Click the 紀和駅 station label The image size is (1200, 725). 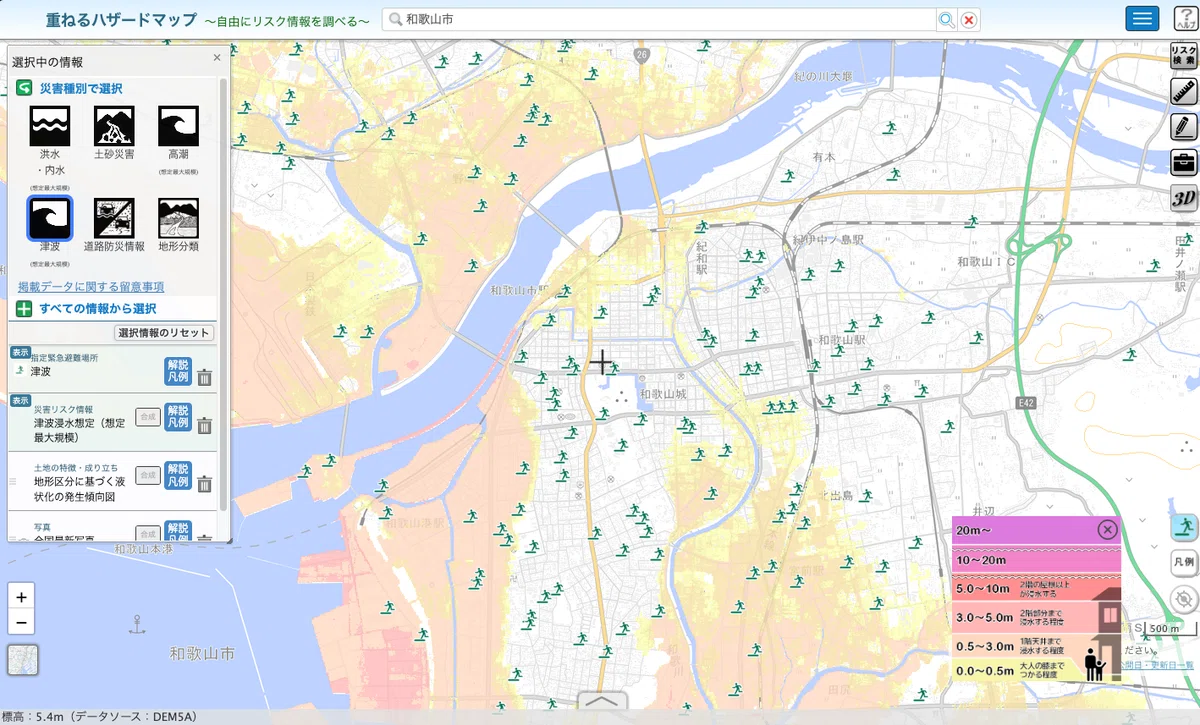701,257
